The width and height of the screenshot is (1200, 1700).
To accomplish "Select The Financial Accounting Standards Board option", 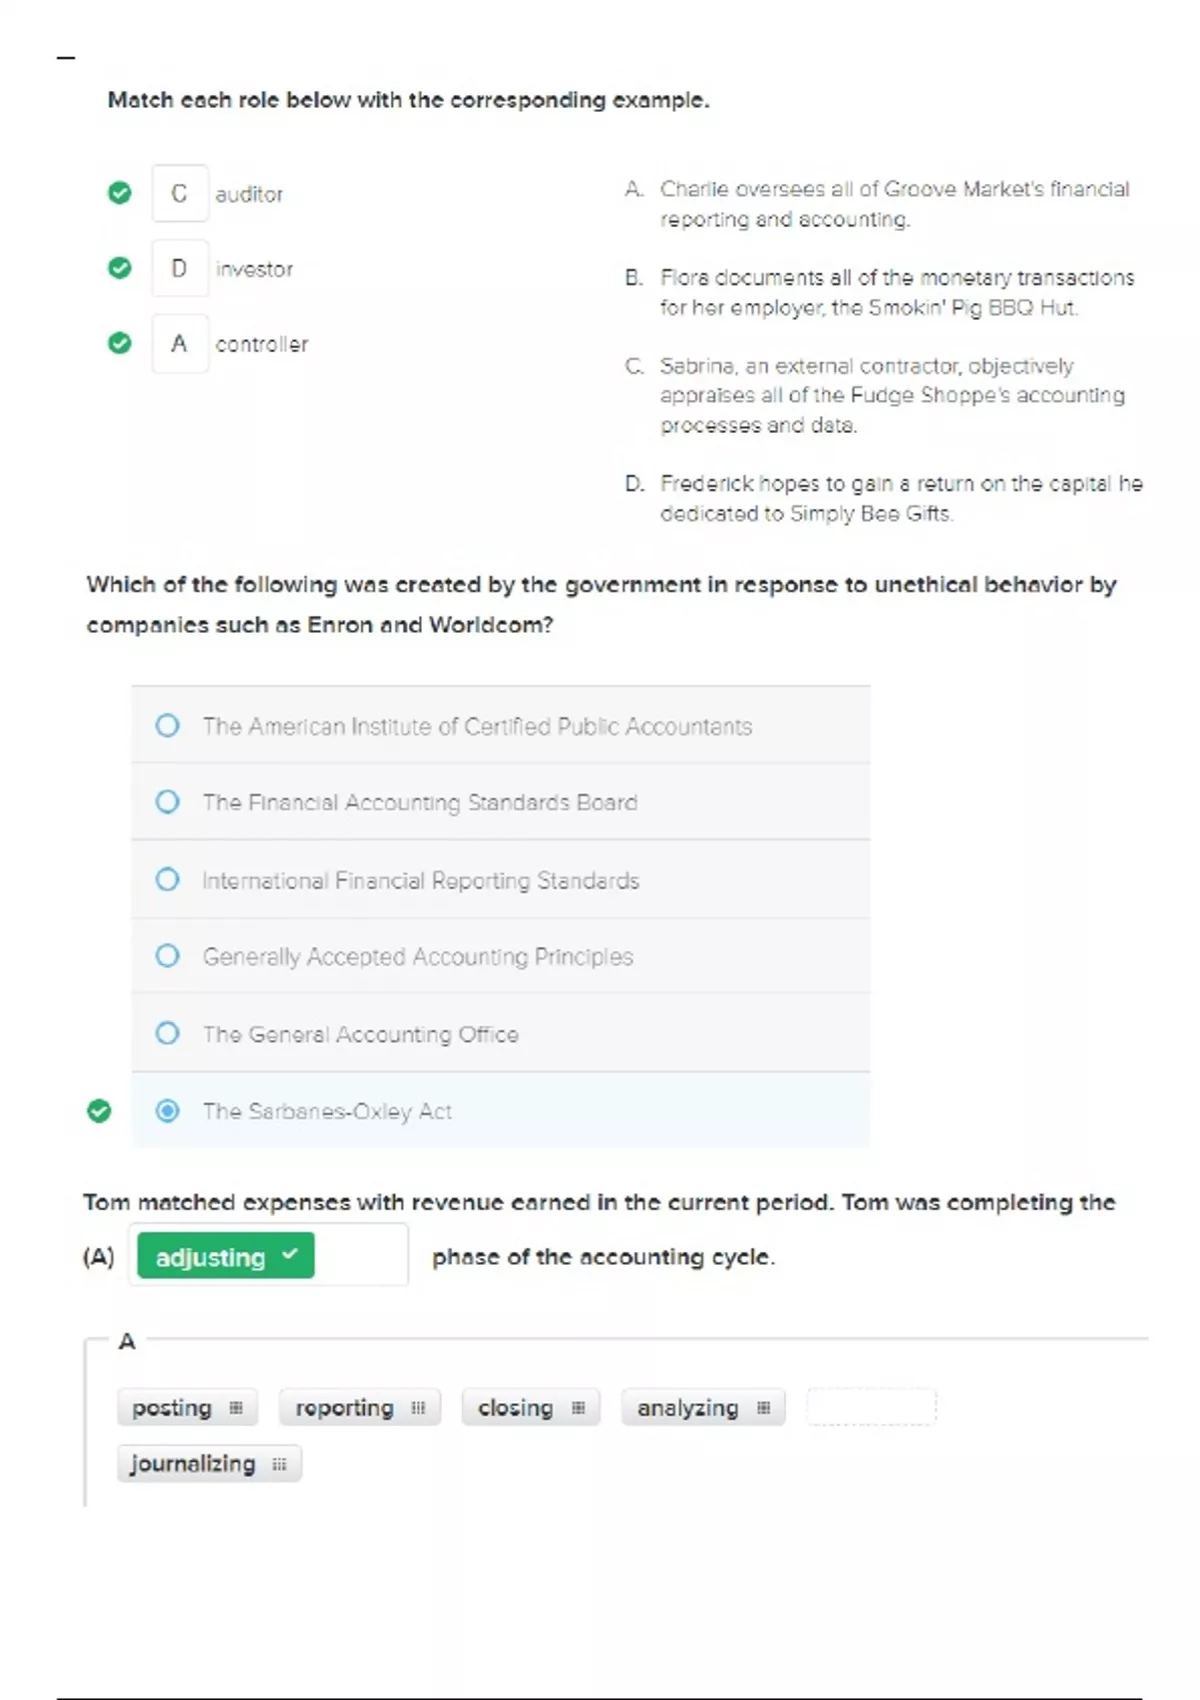I will 168,802.
